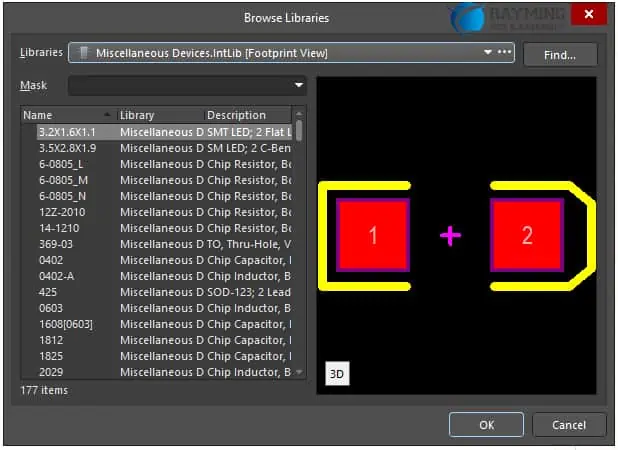Select the 6-0805_L chip resistor row
Viewport: 618px width, 450px height.
pos(60,164)
